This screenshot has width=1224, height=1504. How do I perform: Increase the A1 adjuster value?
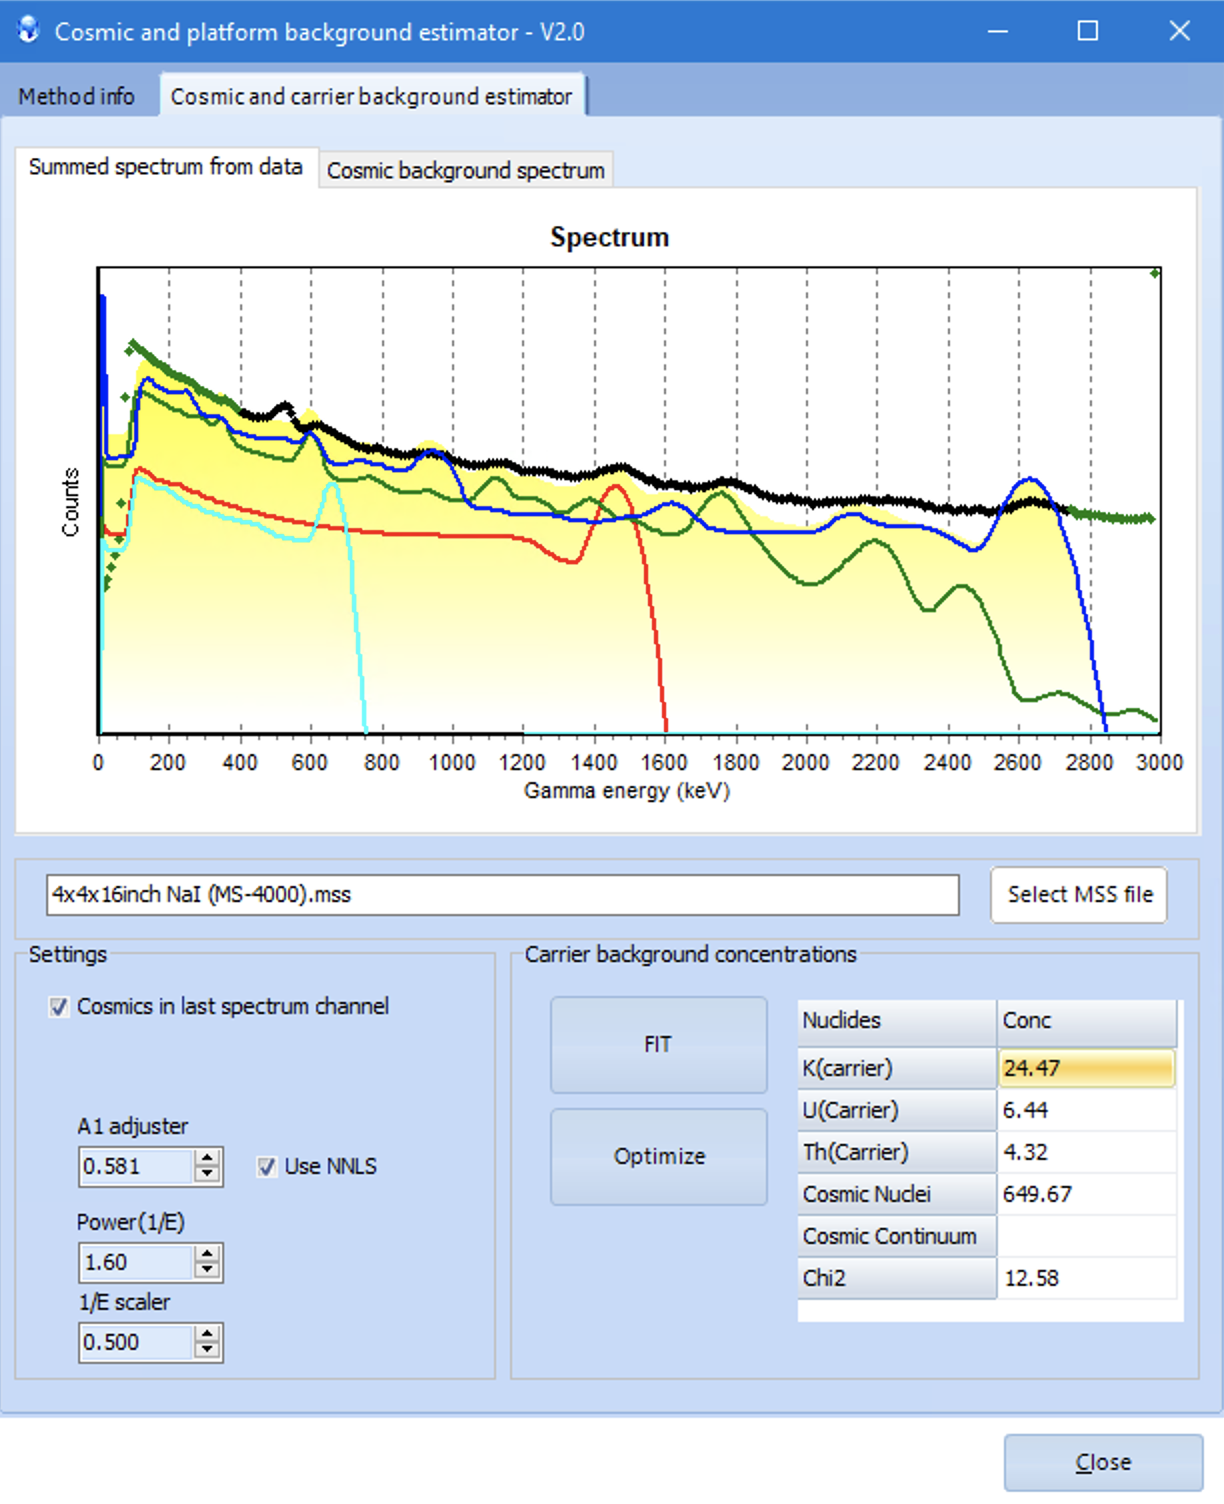pyautogui.click(x=207, y=1158)
